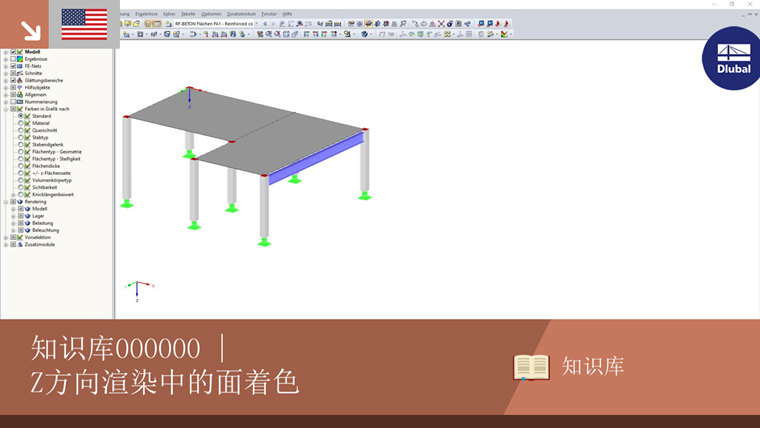Click the Dlubal logo badge

pos(732,58)
